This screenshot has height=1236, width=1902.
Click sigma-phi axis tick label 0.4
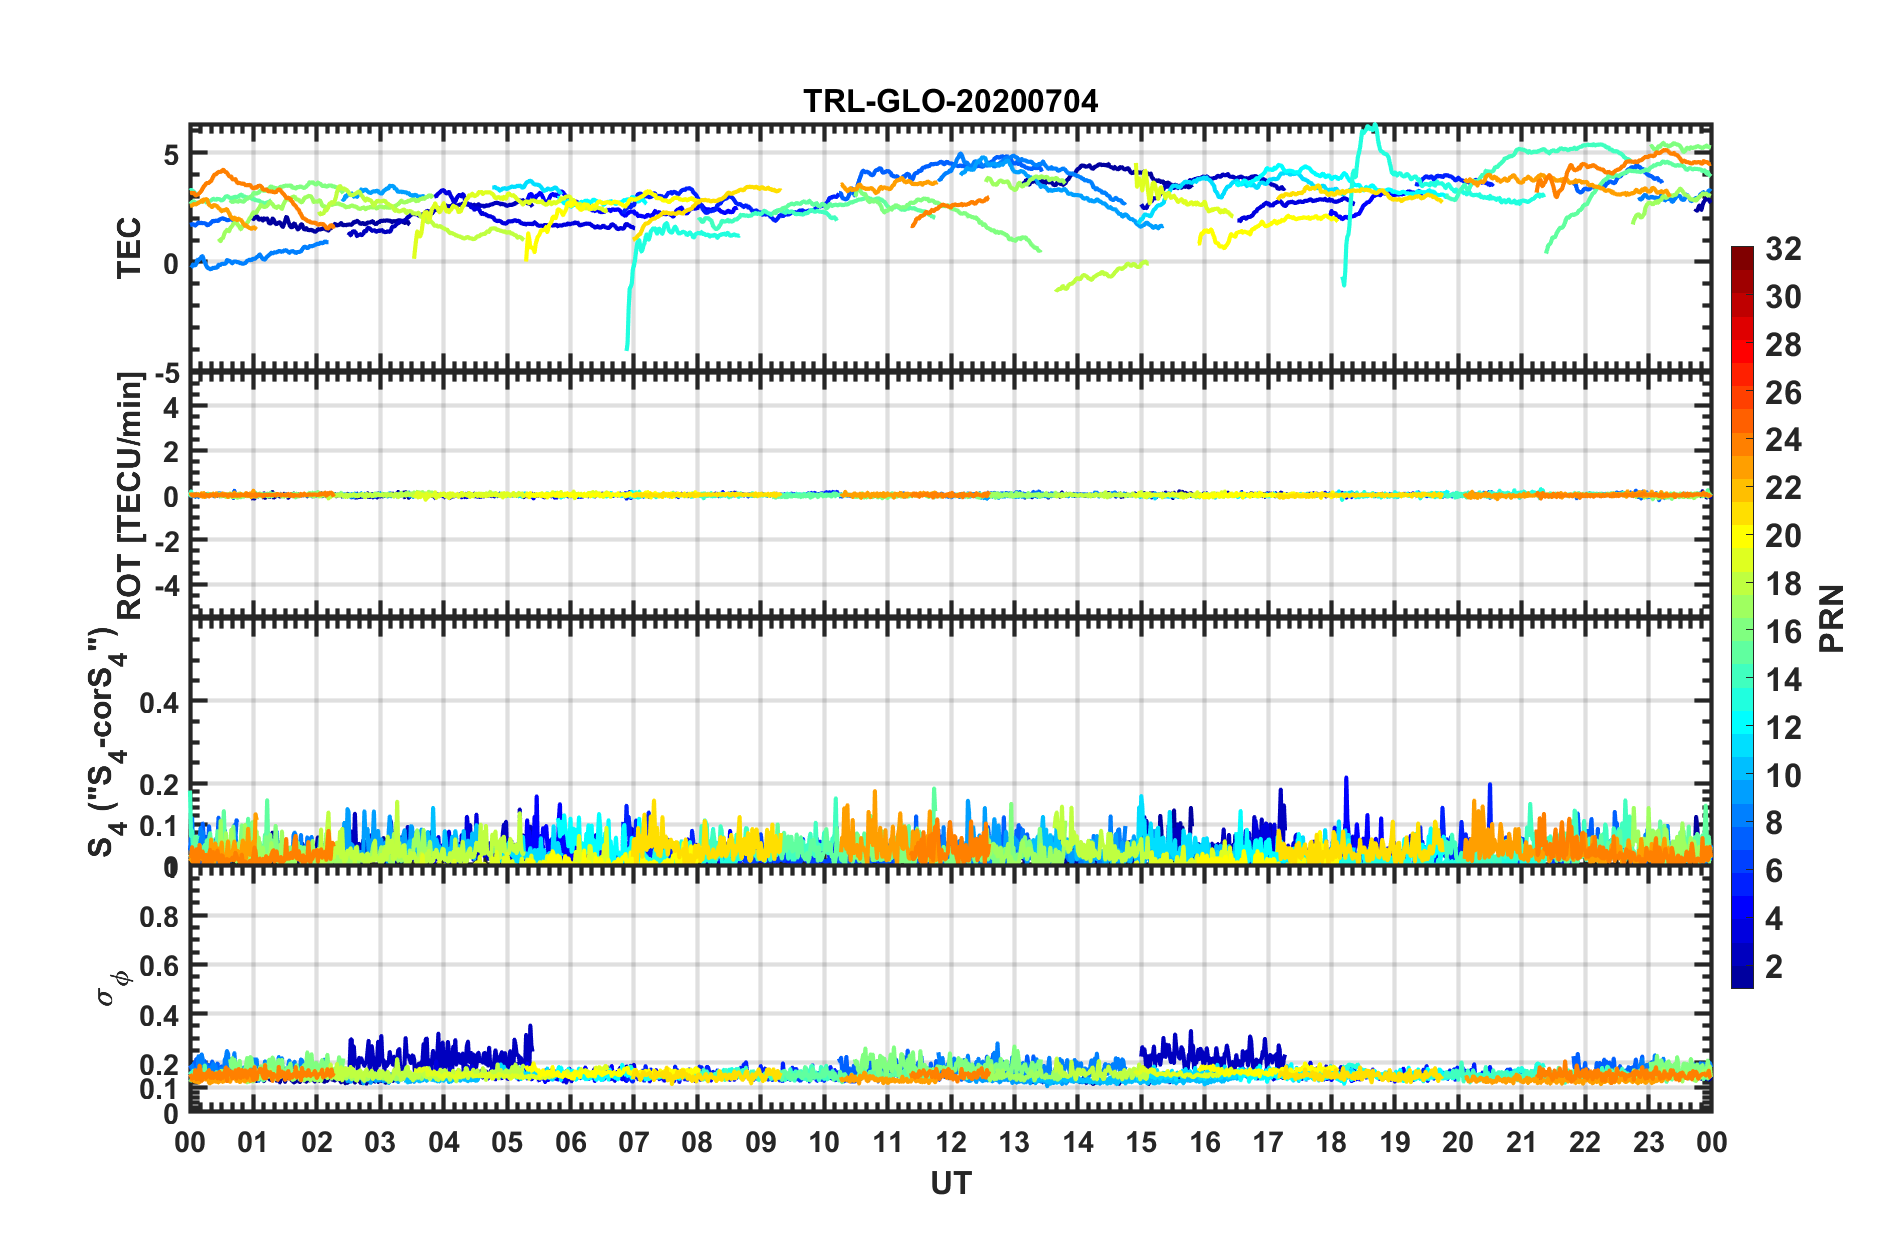pos(159,1016)
